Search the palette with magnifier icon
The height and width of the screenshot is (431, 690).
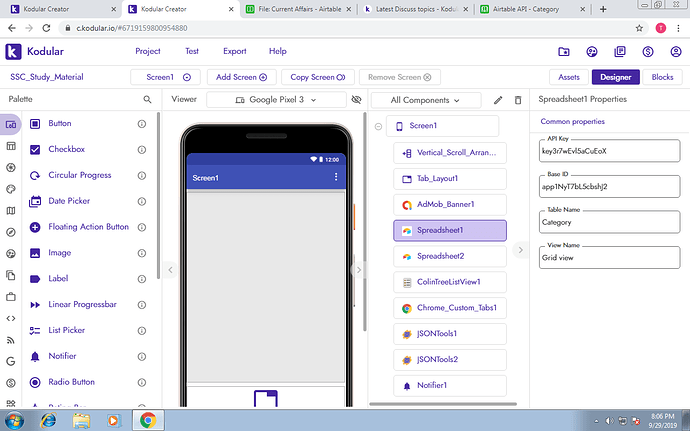(x=147, y=99)
